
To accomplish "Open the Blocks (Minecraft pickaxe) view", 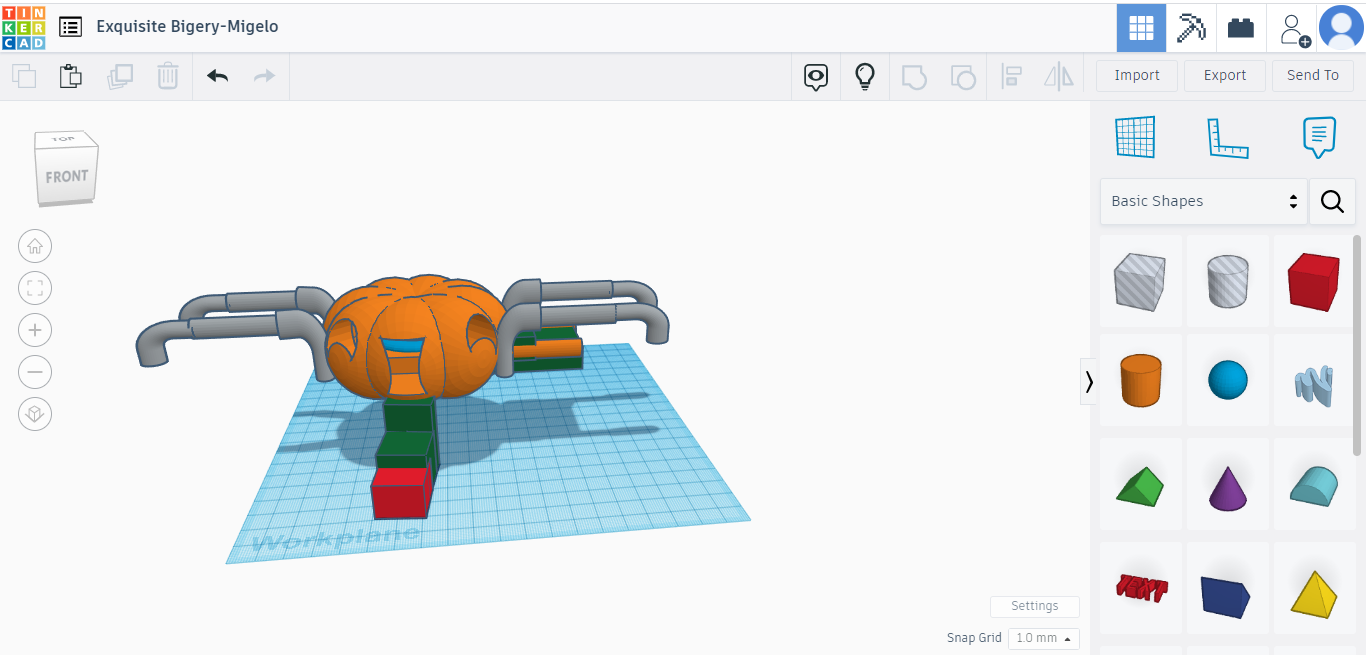I will [x=1191, y=27].
